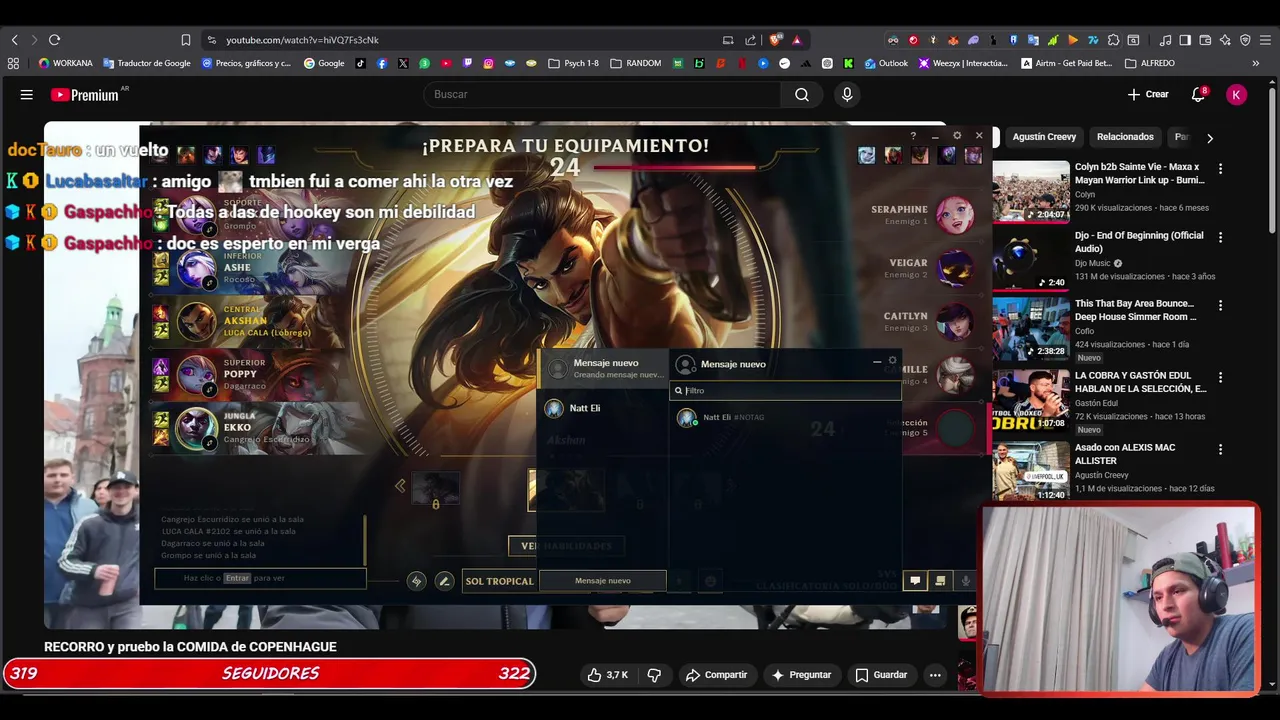This screenshot has width=1280, height=720.
Task: Select friend Natt Eli #NOTAG in results
Action: (786, 418)
